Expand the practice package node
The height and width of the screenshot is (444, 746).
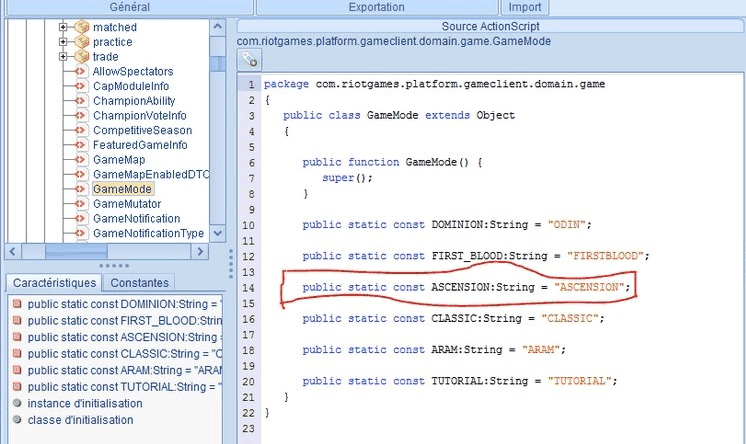[x=63, y=42]
